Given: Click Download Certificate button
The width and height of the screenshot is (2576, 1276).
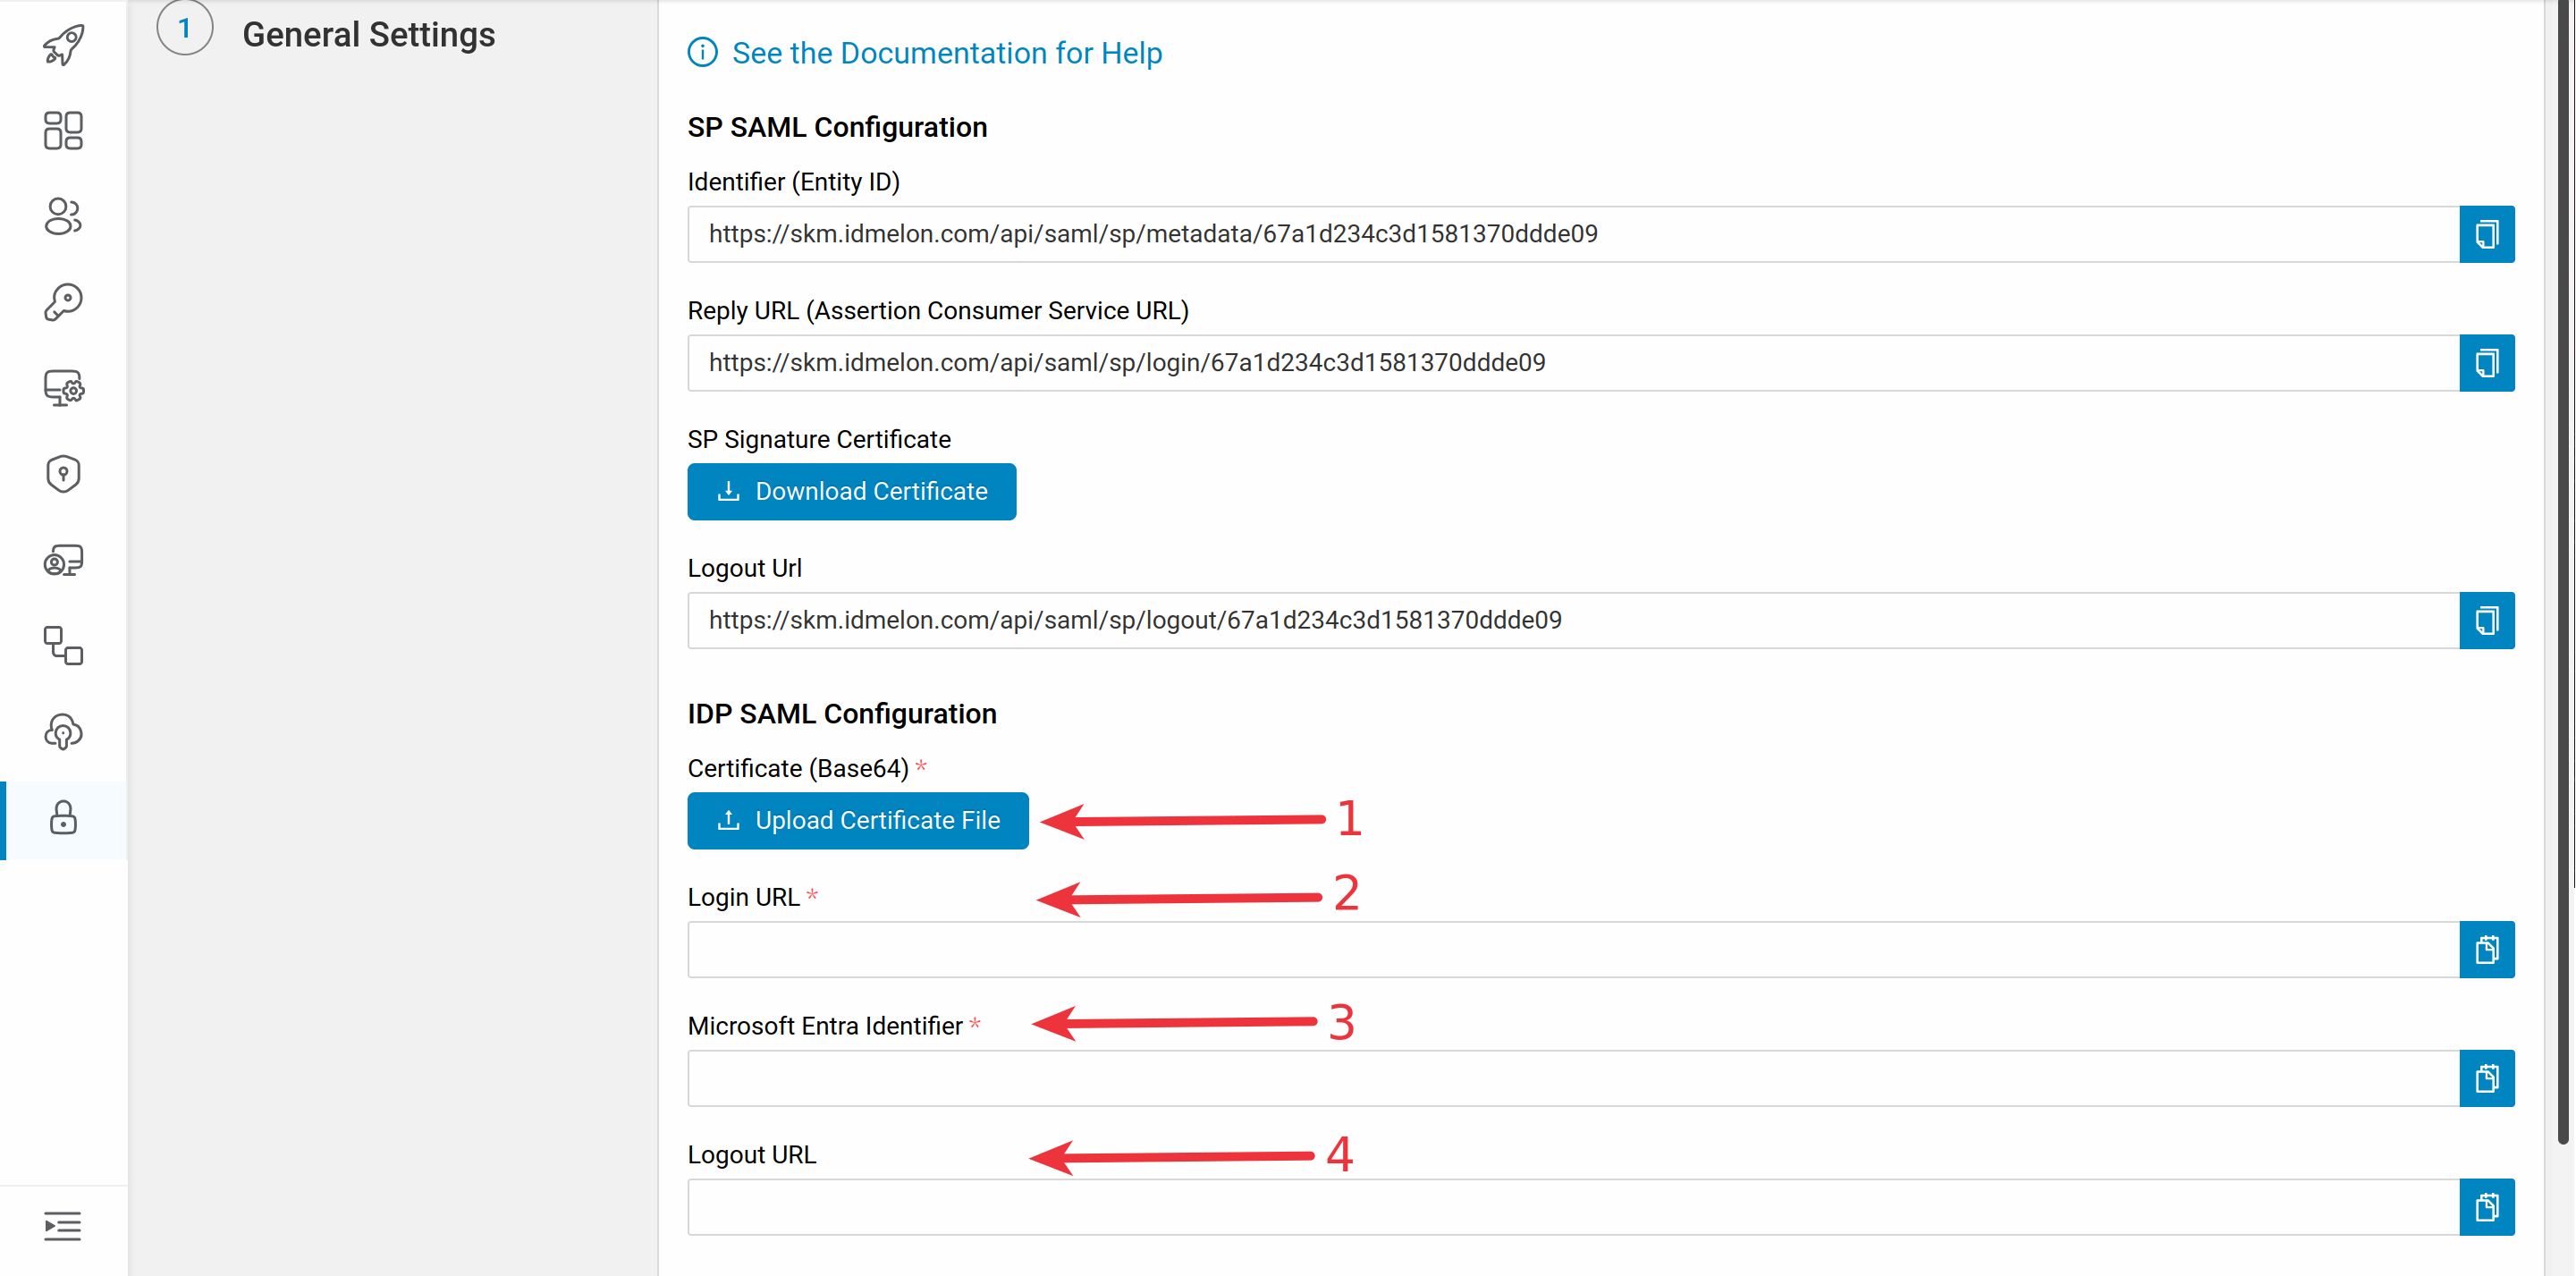Looking at the screenshot, I should (852, 492).
